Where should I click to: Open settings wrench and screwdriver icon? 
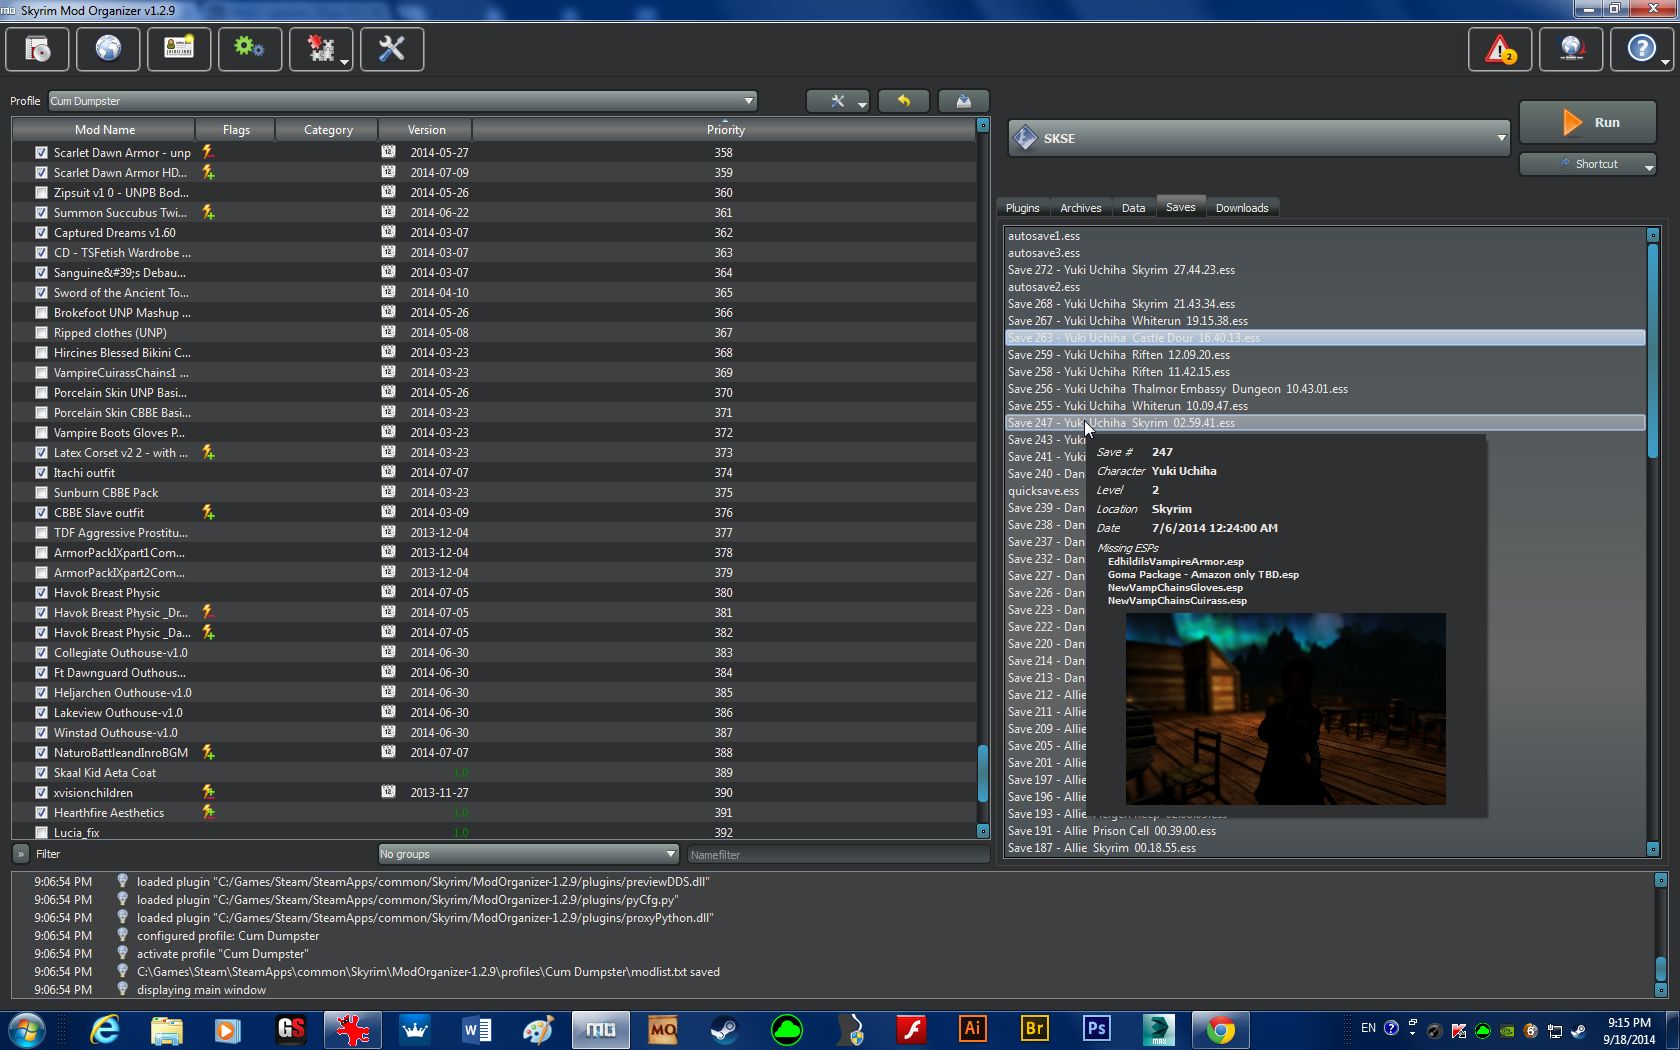392,49
